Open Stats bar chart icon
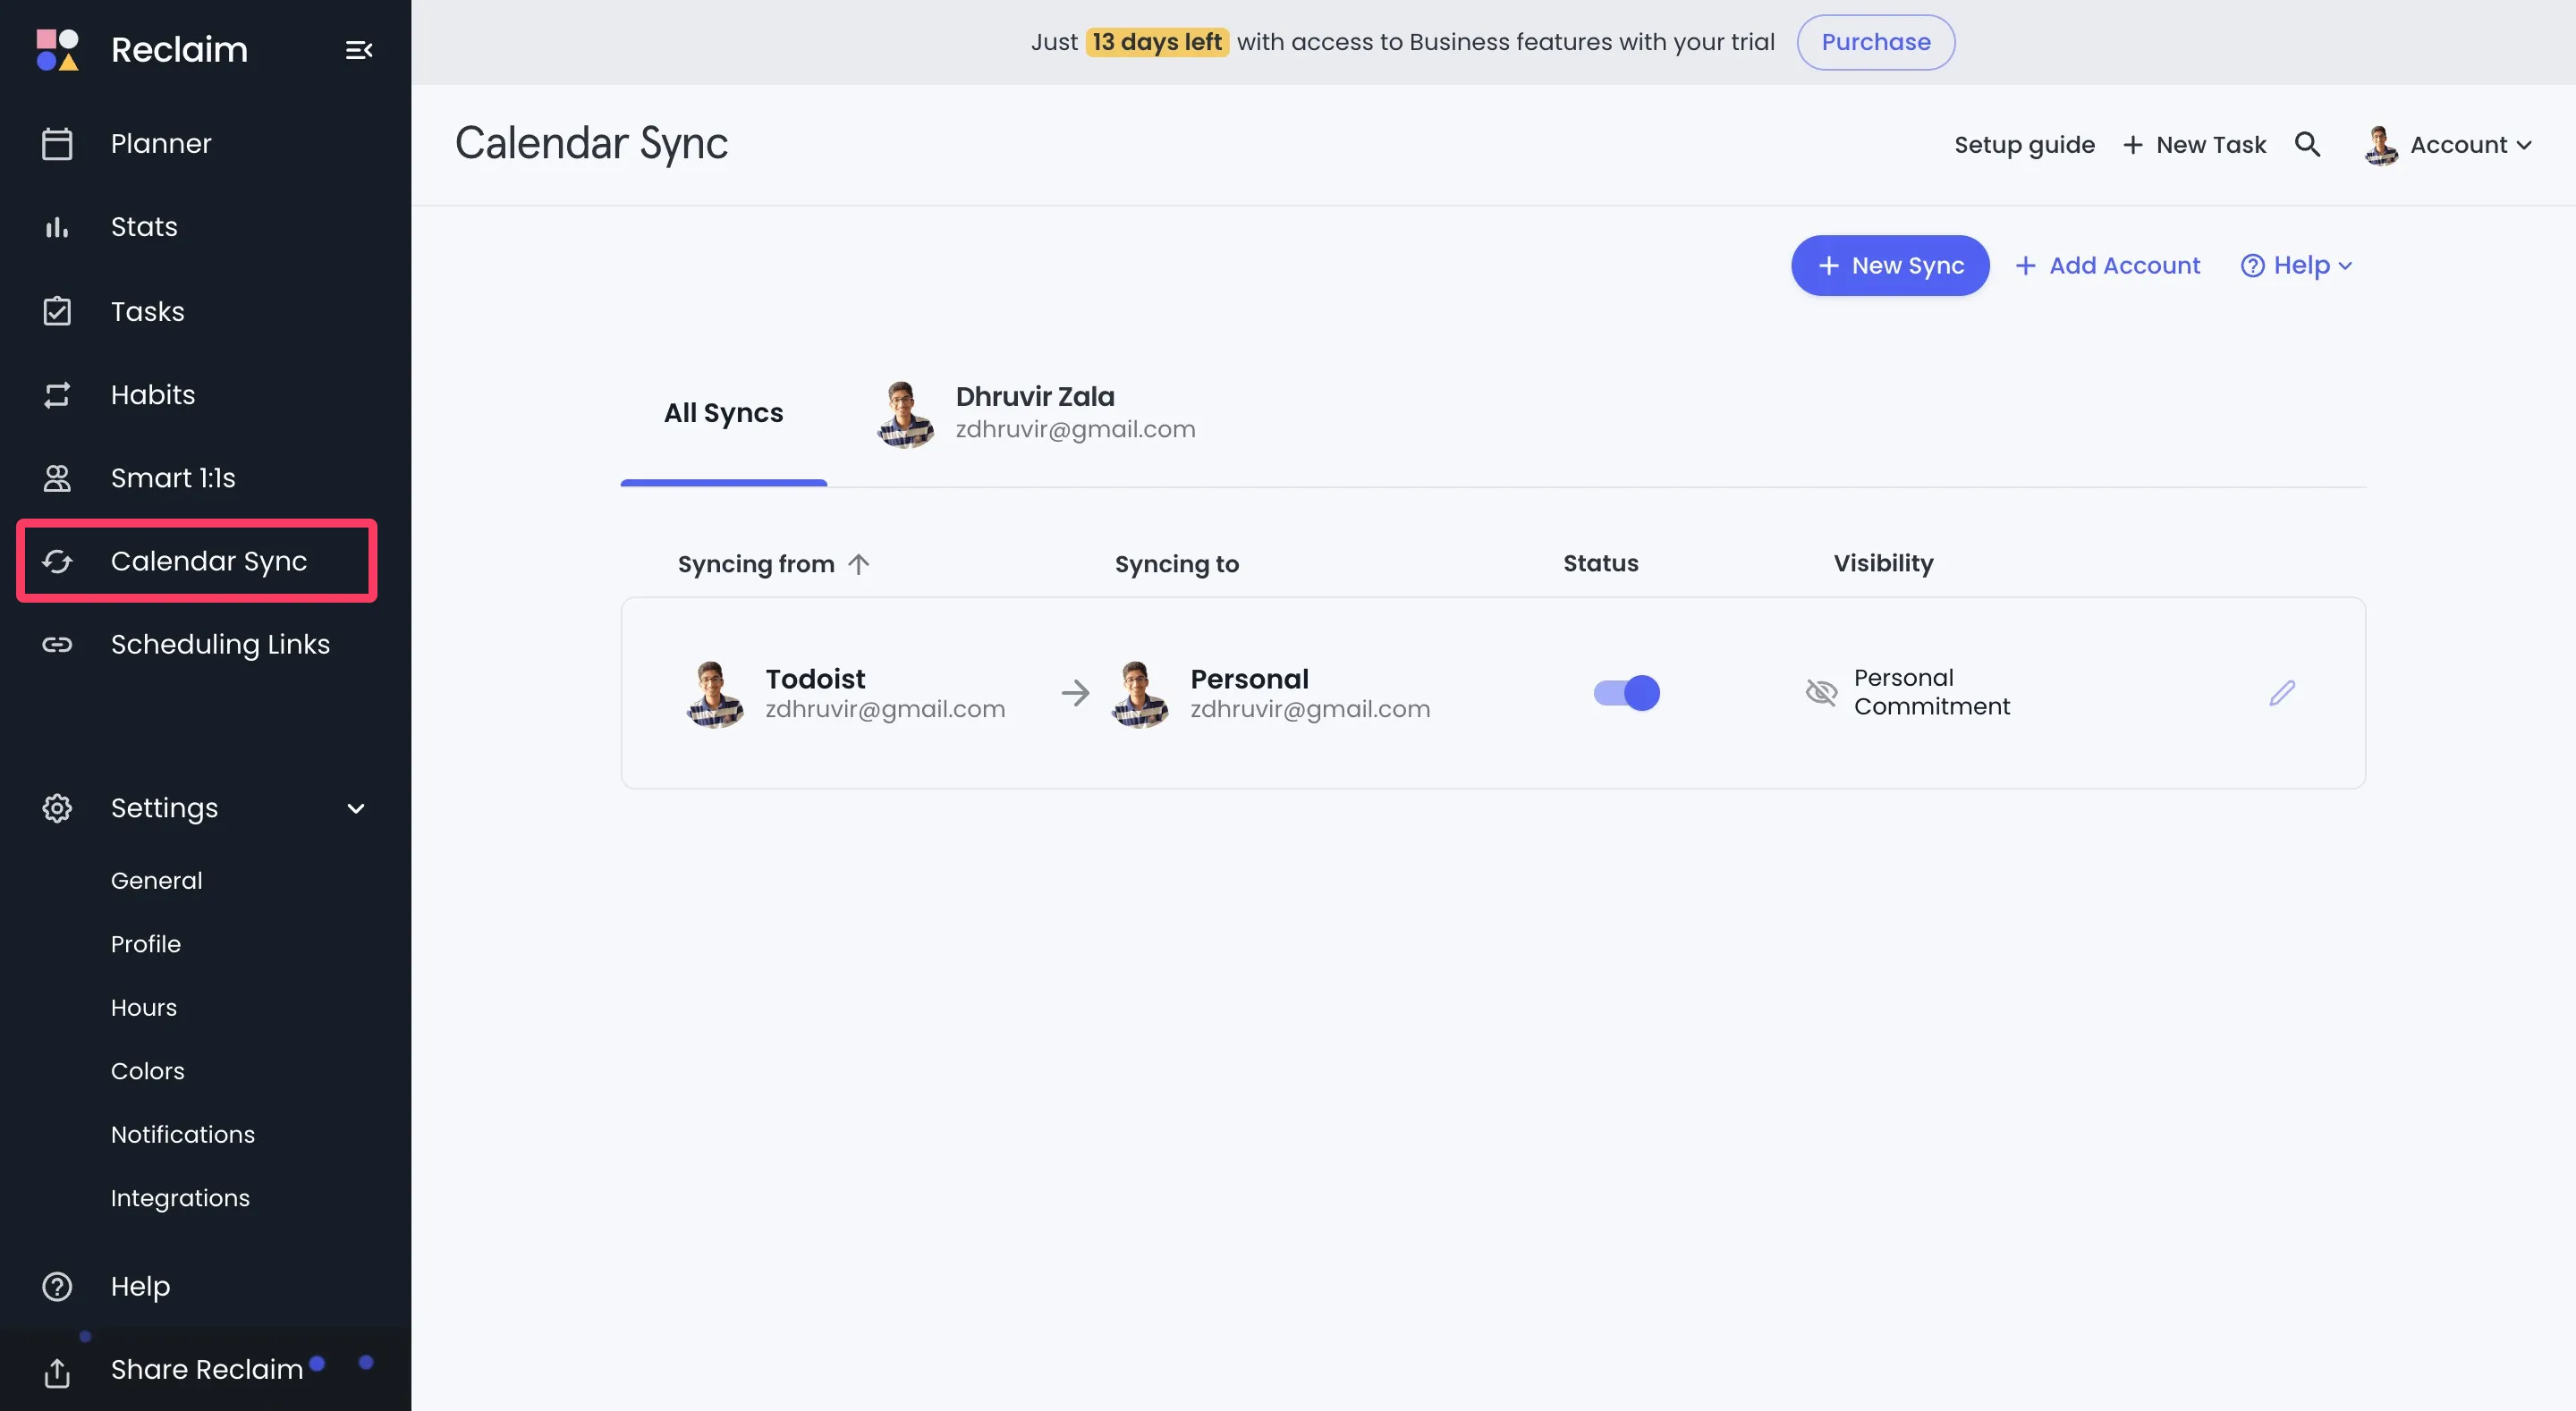Image resolution: width=2576 pixels, height=1411 pixels. (x=57, y=227)
